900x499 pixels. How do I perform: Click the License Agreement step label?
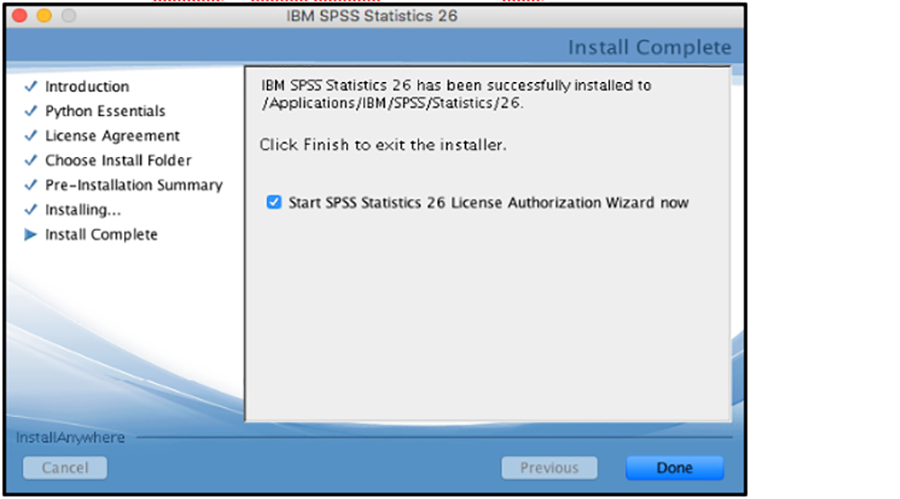[x=112, y=136]
